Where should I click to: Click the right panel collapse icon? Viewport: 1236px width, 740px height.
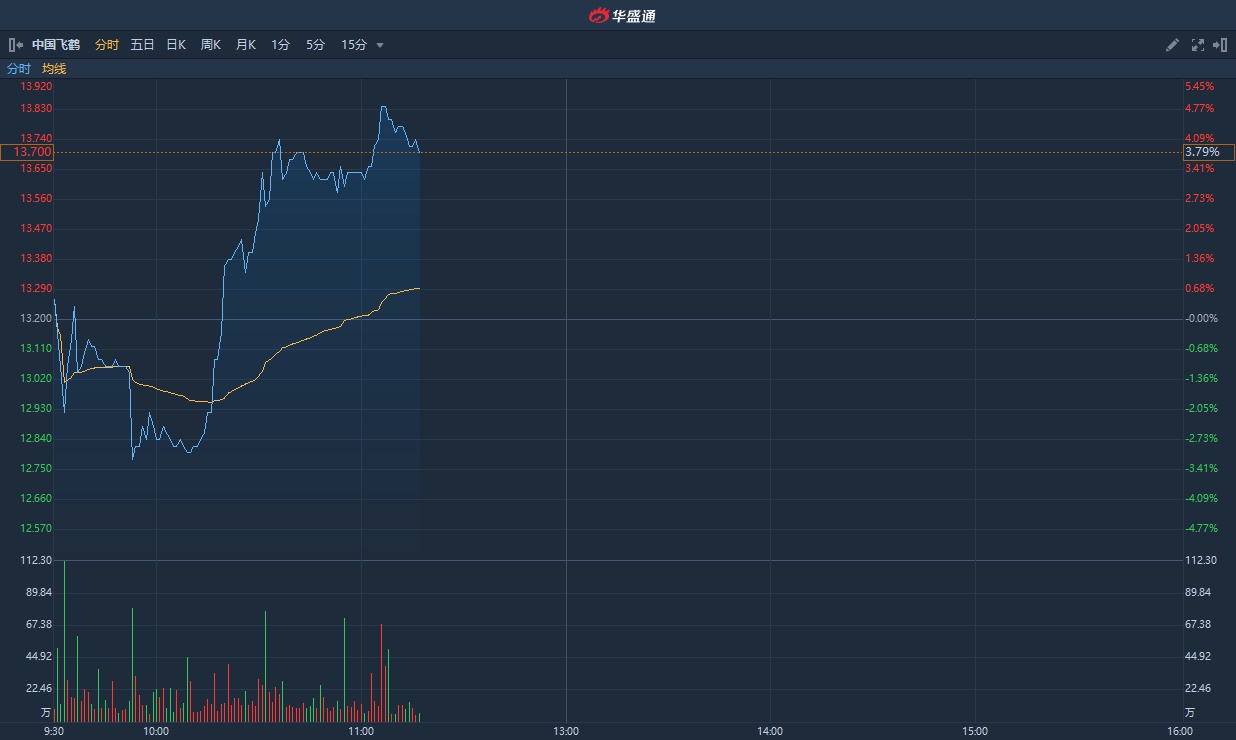click(1220, 45)
